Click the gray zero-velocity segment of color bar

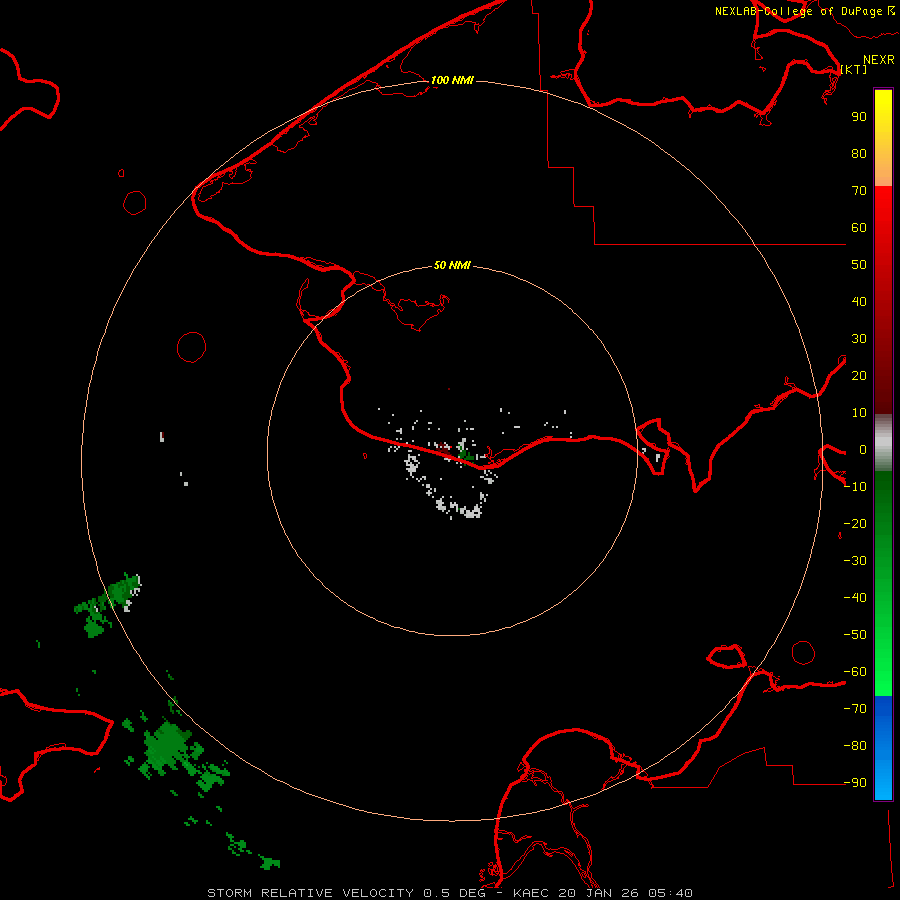click(x=883, y=443)
